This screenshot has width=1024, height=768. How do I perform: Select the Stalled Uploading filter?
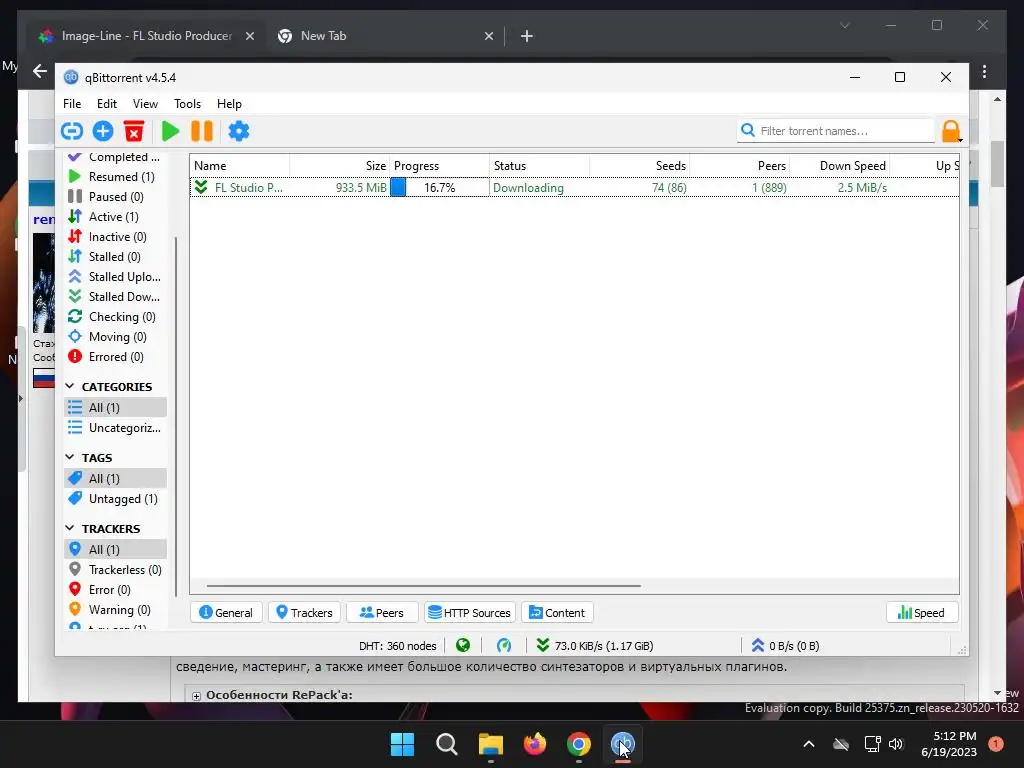[116, 277]
